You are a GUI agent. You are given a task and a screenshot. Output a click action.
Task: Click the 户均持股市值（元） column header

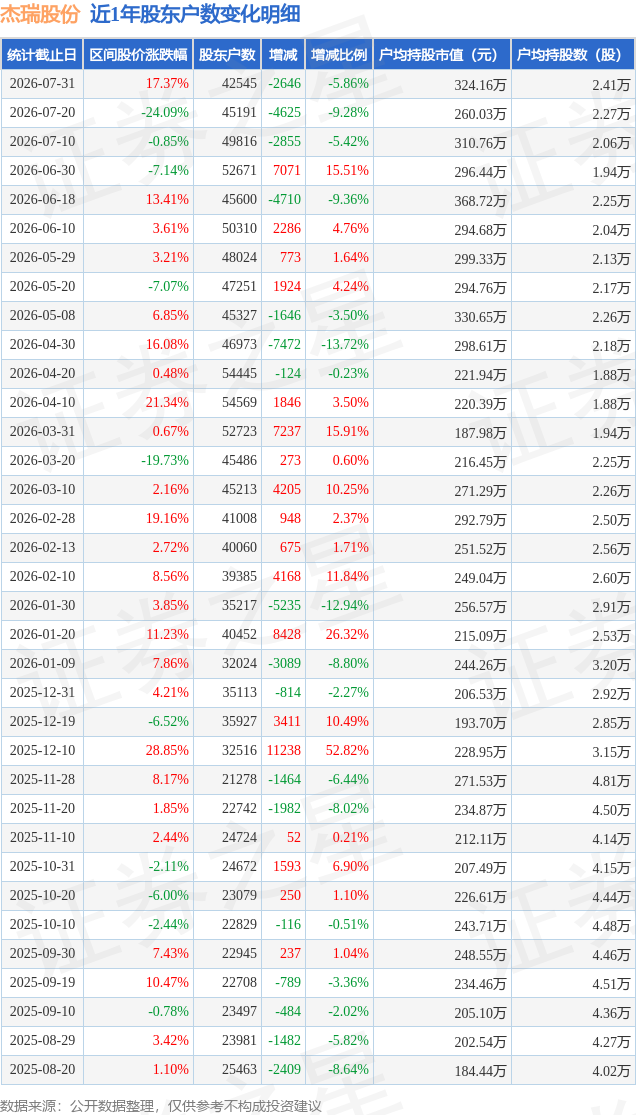coord(442,55)
